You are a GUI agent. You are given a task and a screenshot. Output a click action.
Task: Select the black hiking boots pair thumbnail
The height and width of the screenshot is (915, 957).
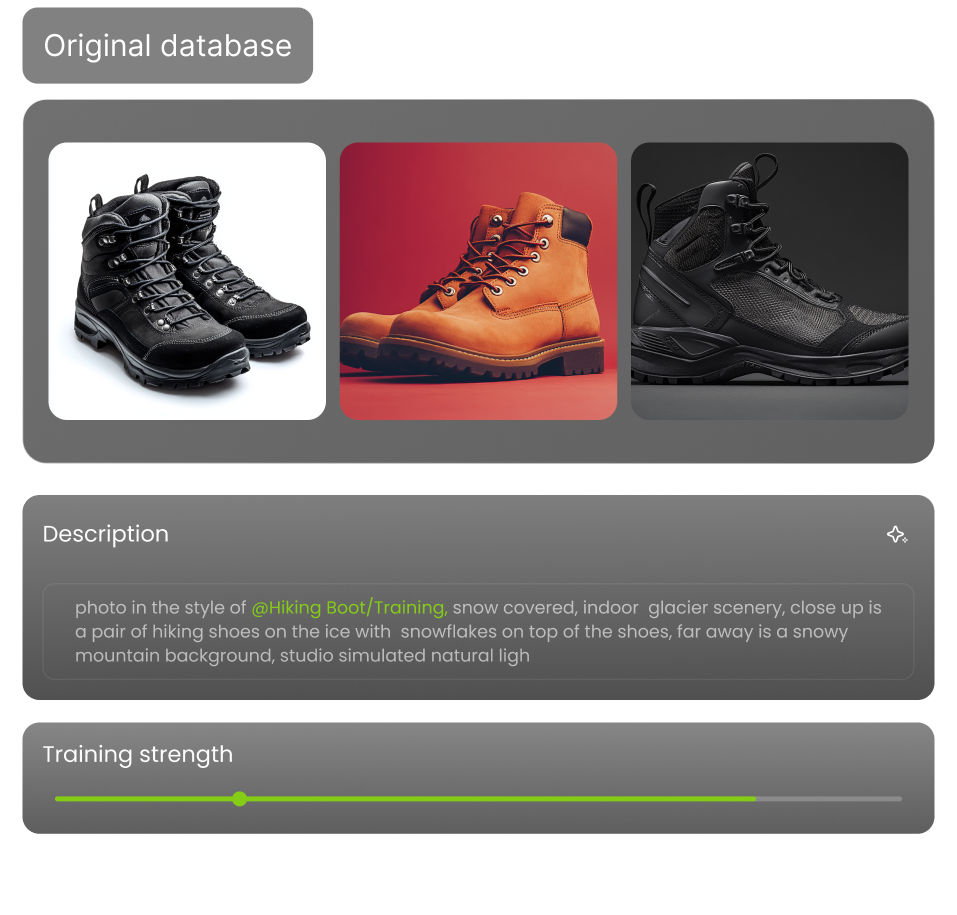tap(187, 281)
